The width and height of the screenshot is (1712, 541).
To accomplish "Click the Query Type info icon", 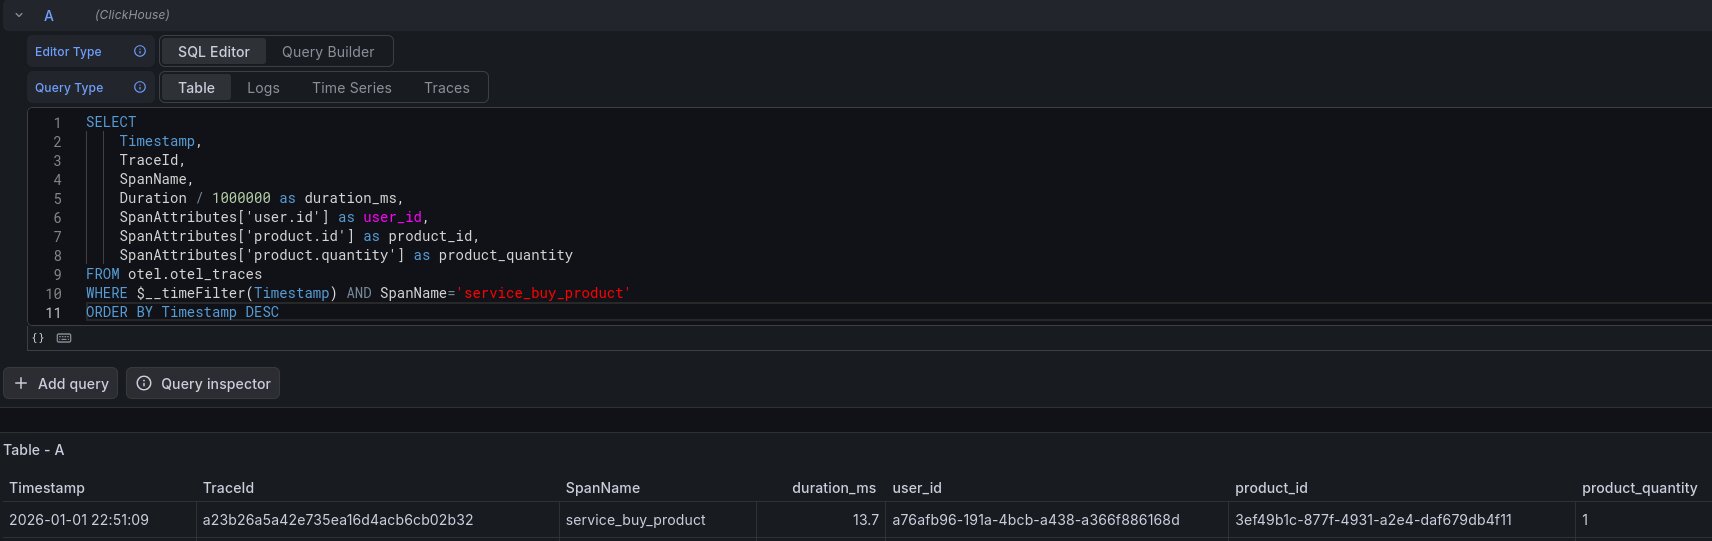I will [140, 87].
